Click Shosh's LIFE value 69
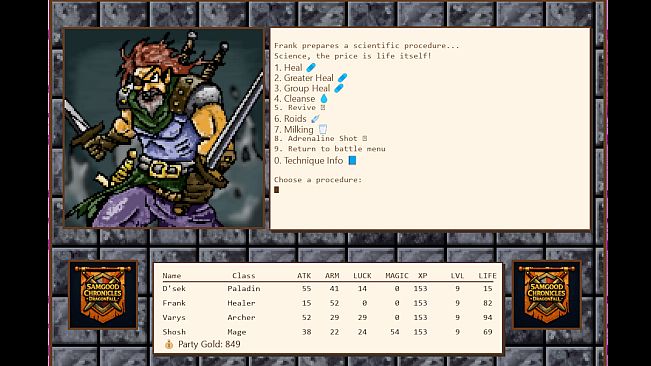This screenshot has width=651, height=366. point(488,332)
